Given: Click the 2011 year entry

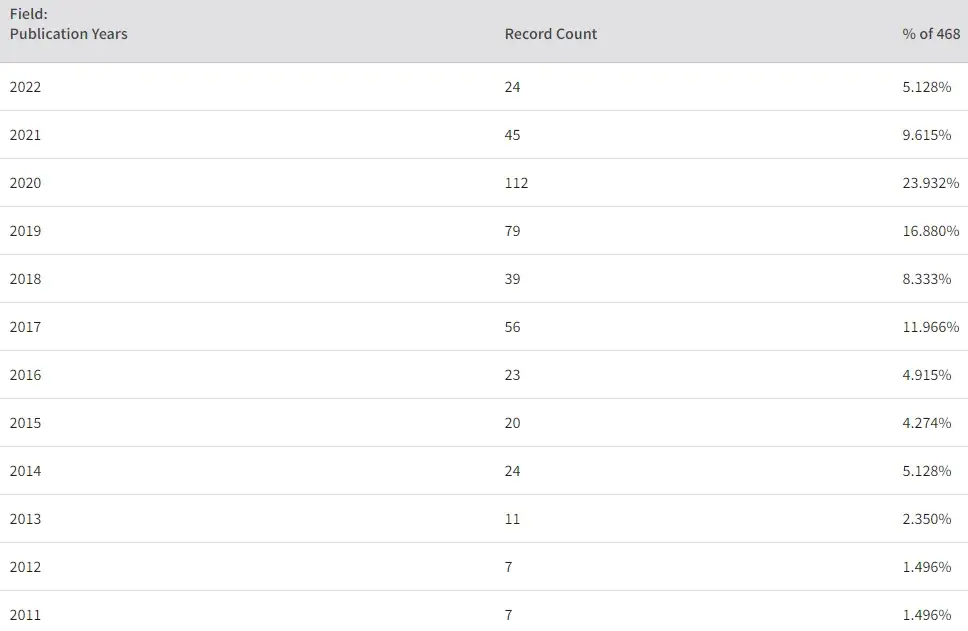Looking at the screenshot, I should [x=25, y=615].
